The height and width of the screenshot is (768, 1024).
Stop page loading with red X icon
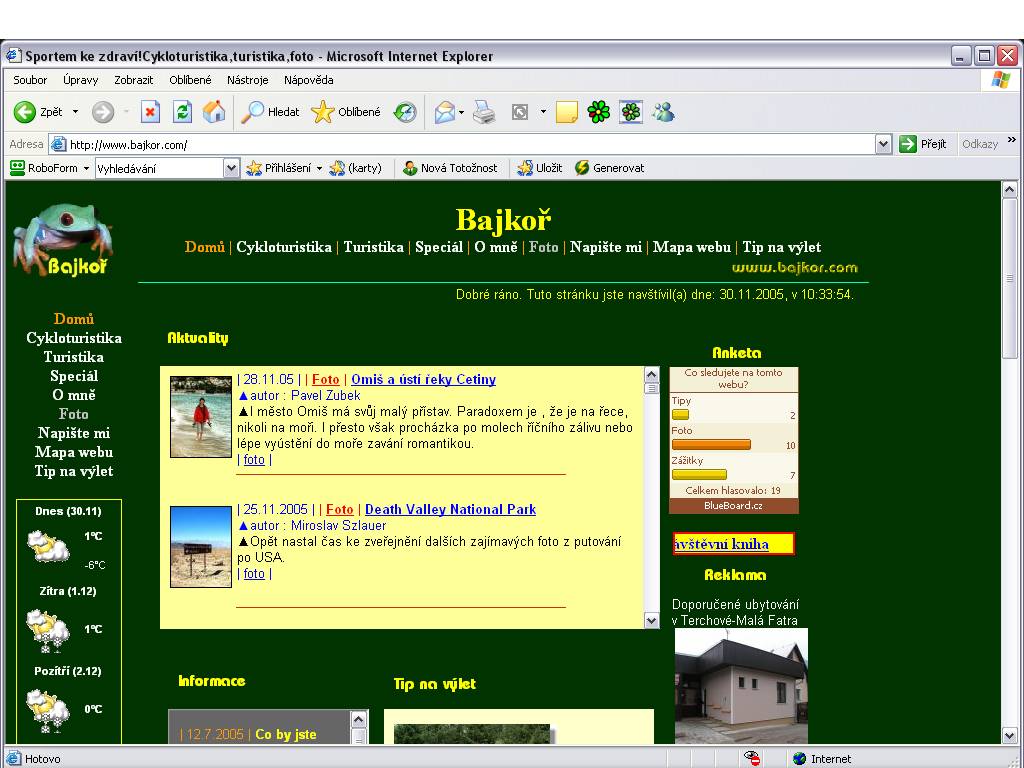(150, 112)
